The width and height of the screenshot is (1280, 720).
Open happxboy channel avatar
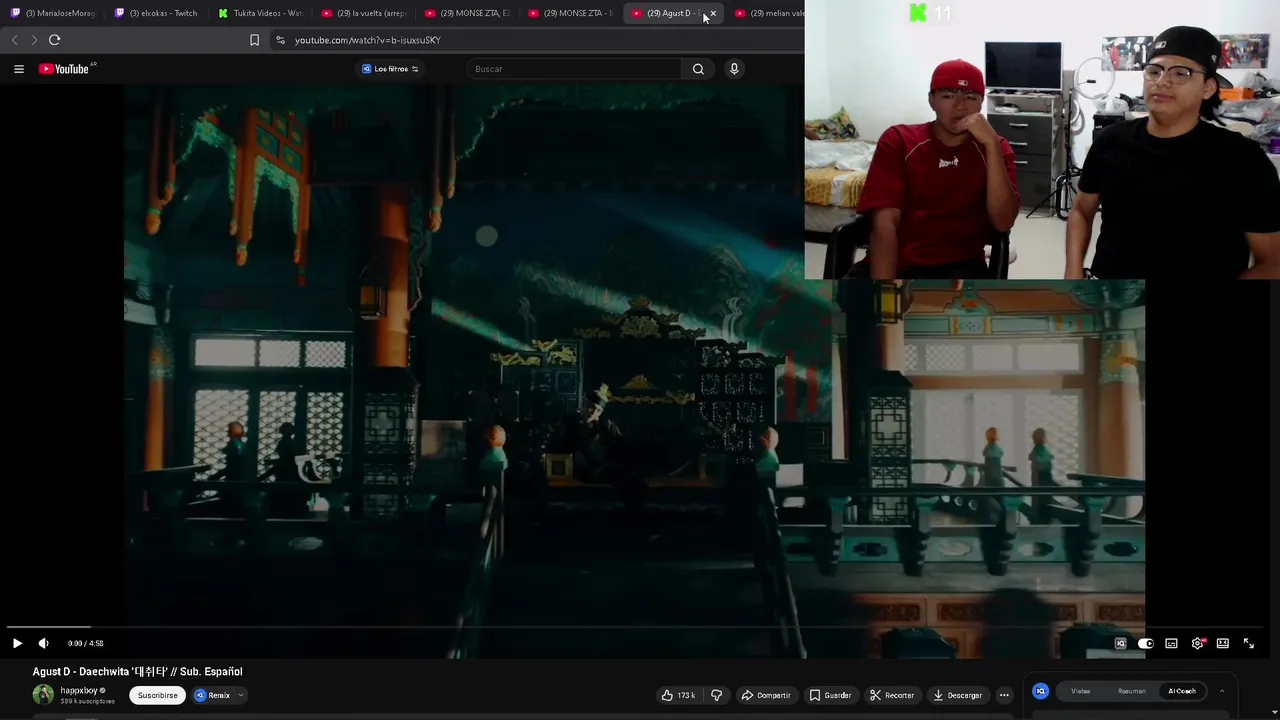point(43,694)
